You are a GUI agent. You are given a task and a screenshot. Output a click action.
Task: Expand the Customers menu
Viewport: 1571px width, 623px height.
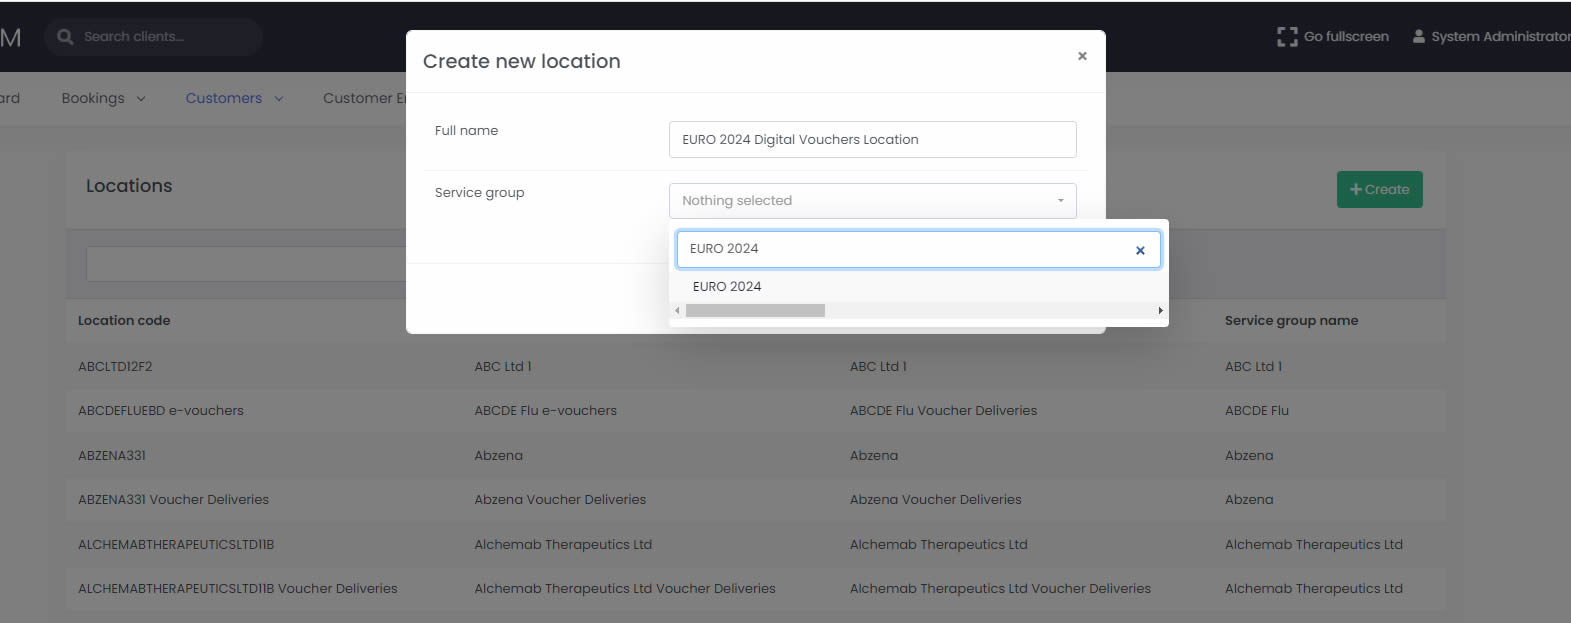234,98
